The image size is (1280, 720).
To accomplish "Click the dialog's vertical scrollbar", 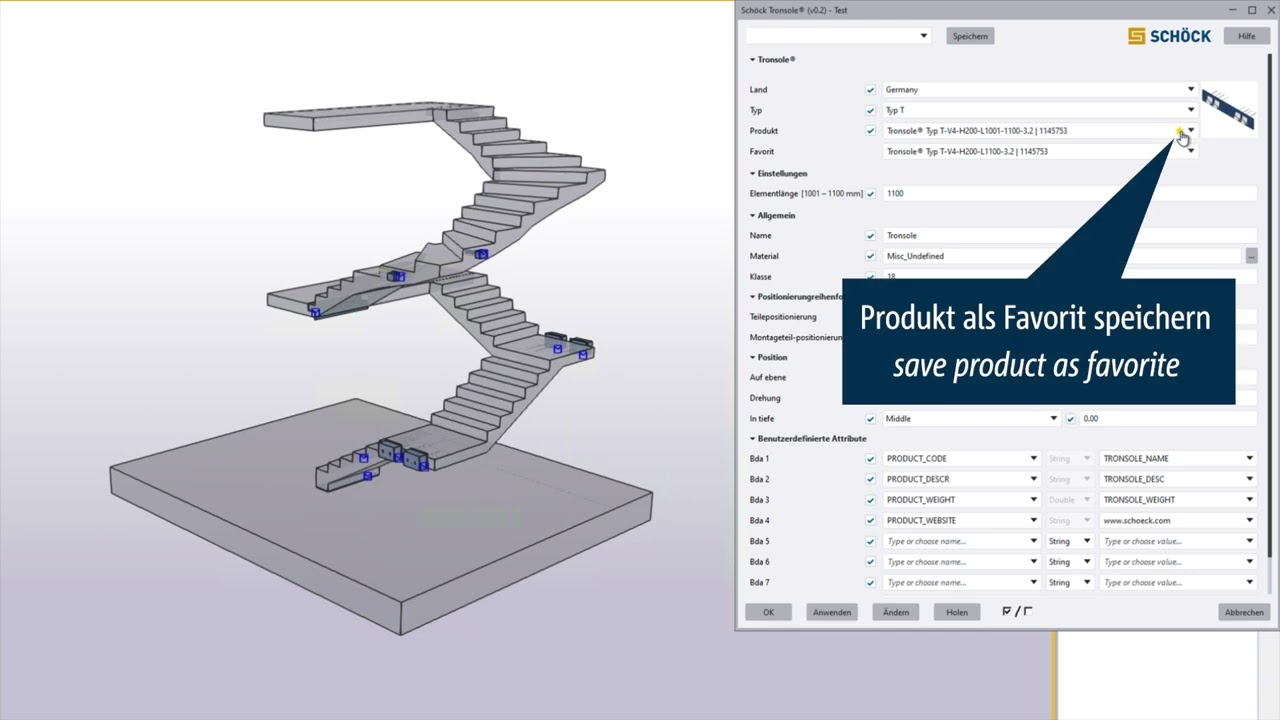I will tap(1271, 300).
